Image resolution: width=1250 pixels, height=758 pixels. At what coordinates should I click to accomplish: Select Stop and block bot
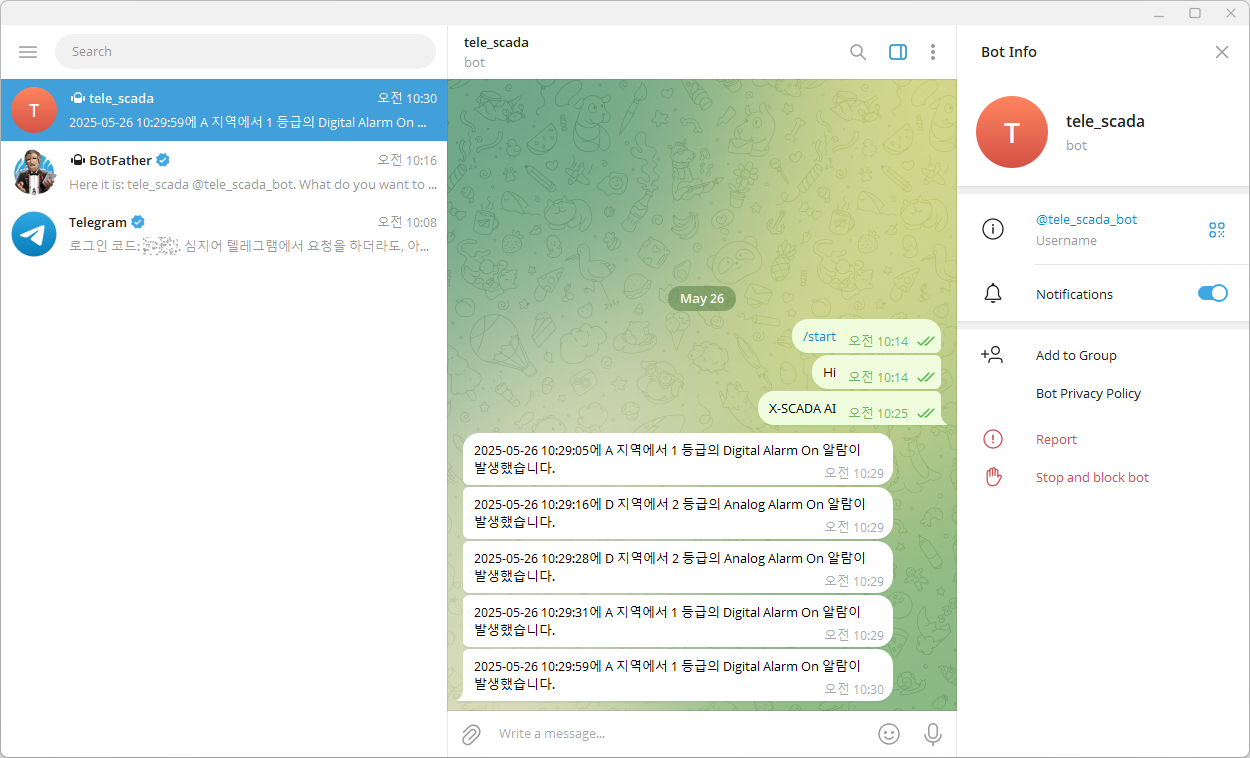click(x=1092, y=478)
